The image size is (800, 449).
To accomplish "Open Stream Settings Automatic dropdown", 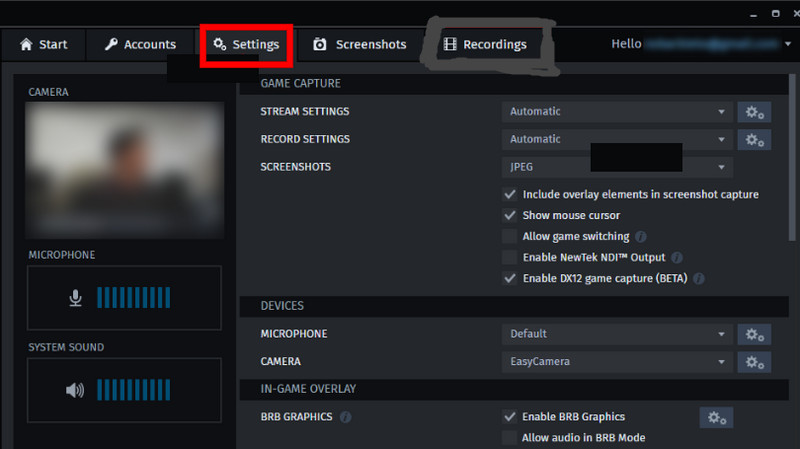I will tap(617, 112).
